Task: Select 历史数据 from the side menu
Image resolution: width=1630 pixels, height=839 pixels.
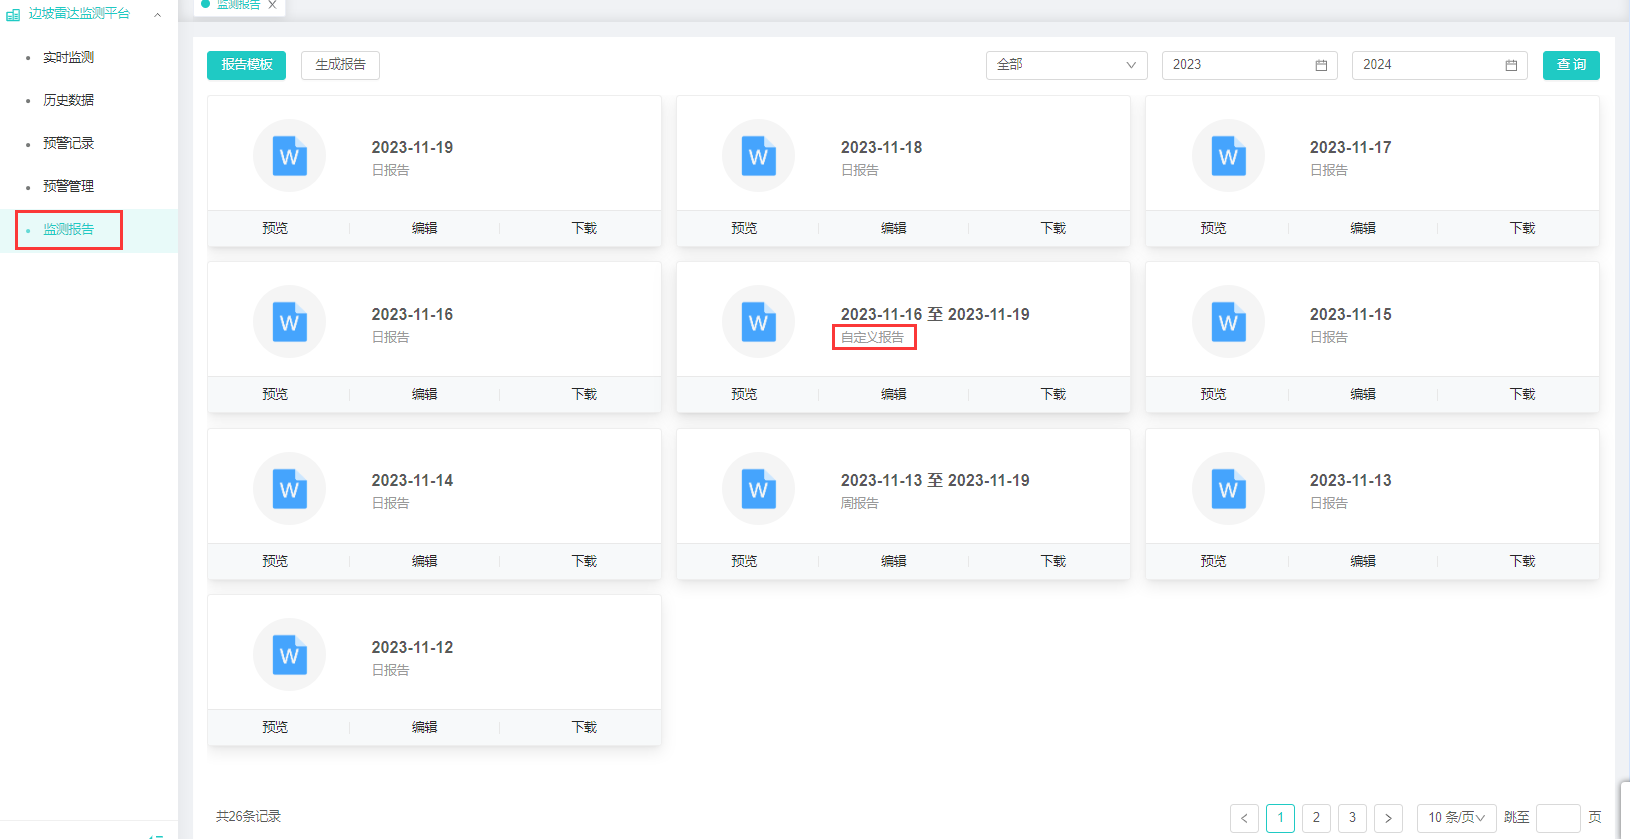Action: (x=68, y=100)
